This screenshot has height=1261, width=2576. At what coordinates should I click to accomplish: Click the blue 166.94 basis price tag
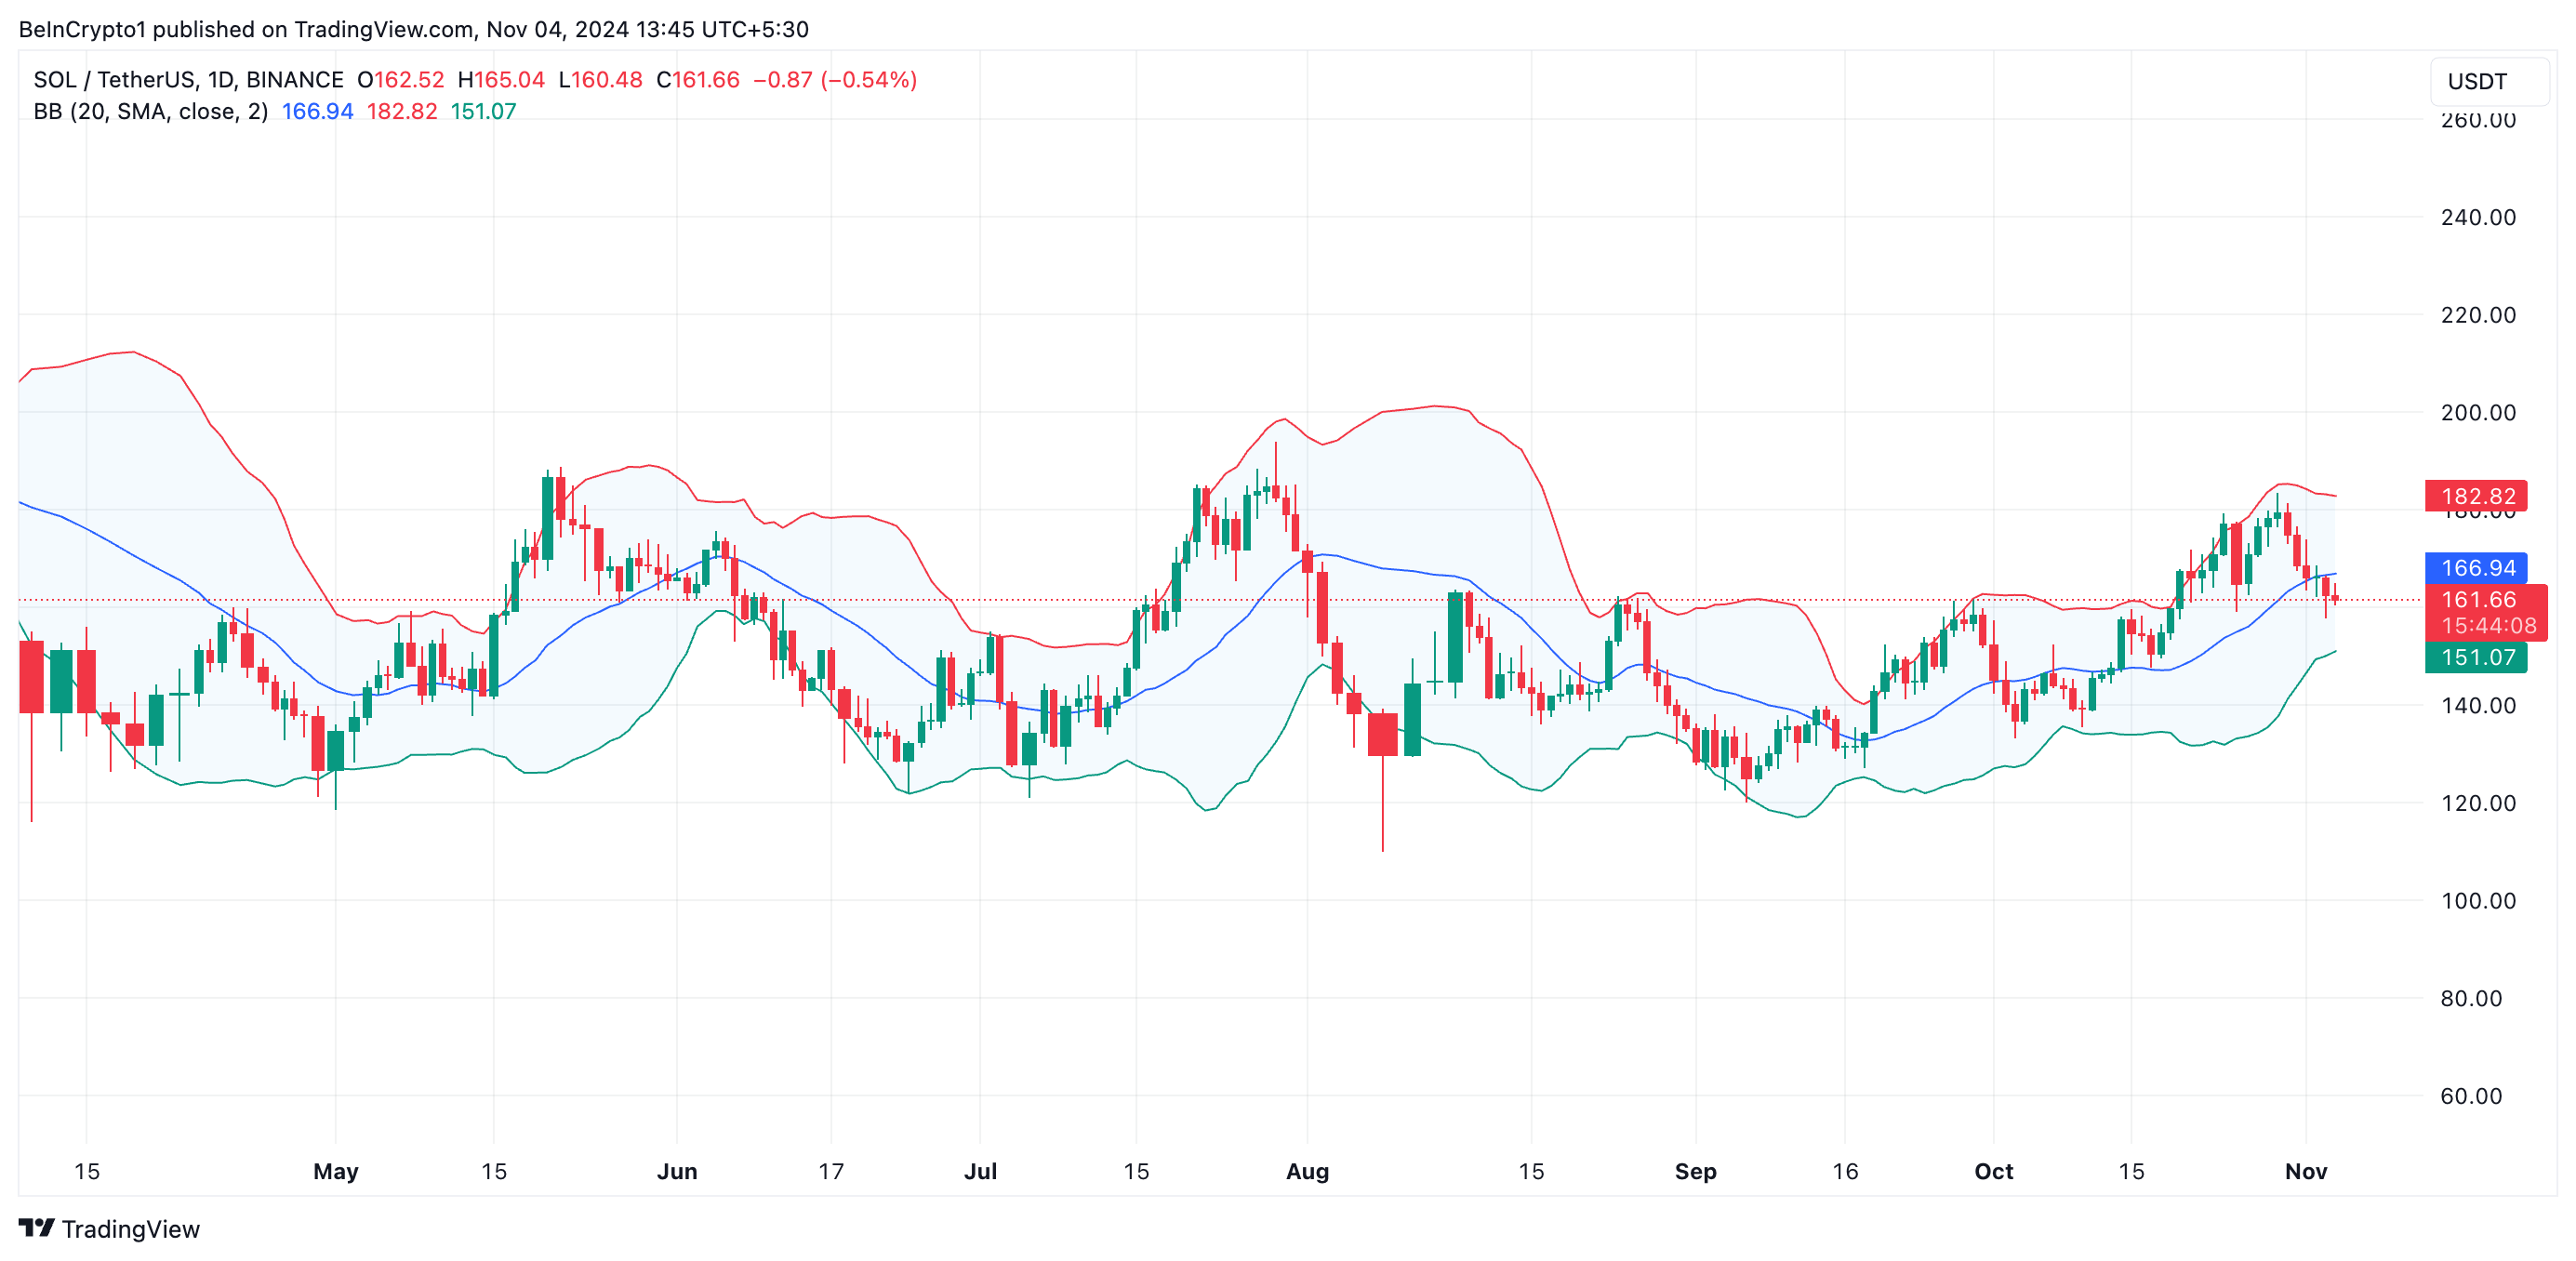(x=2476, y=568)
